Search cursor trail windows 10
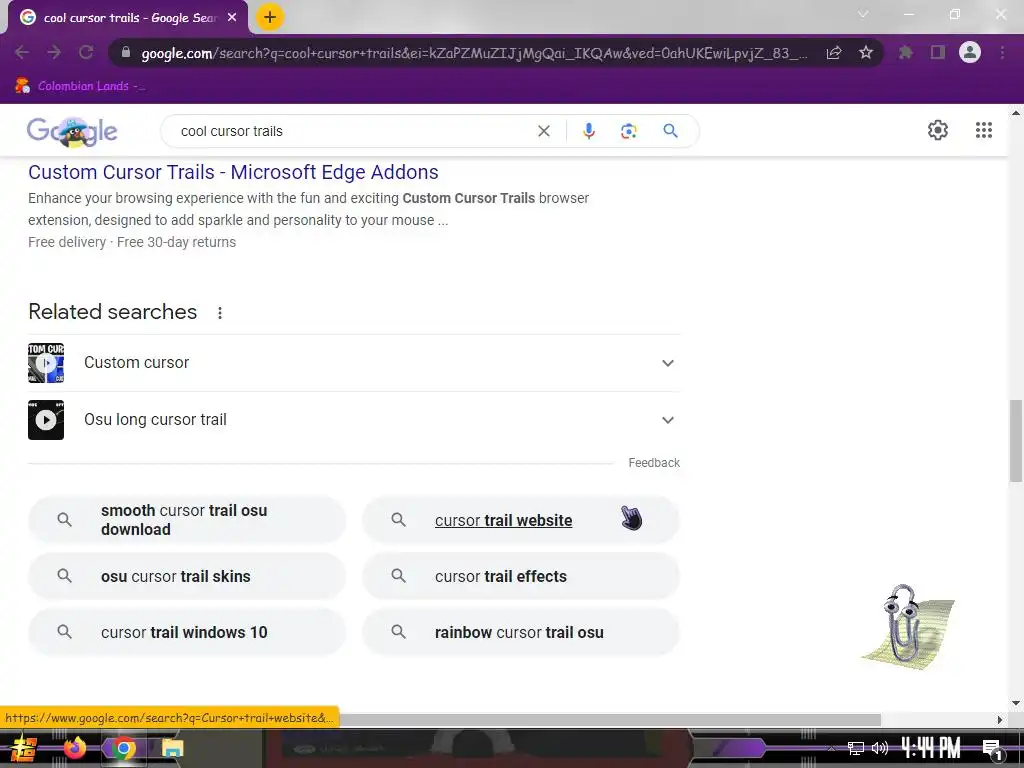The width and height of the screenshot is (1024, 768). [x=187, y=632]
